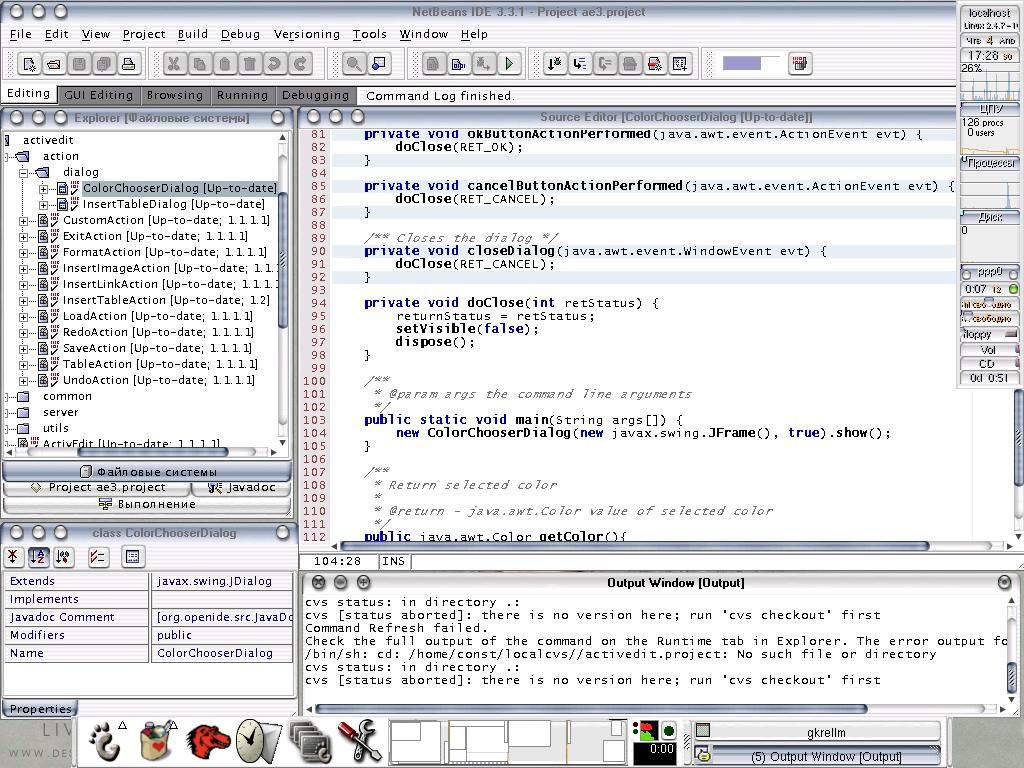Open the File menu

point(20,34)
